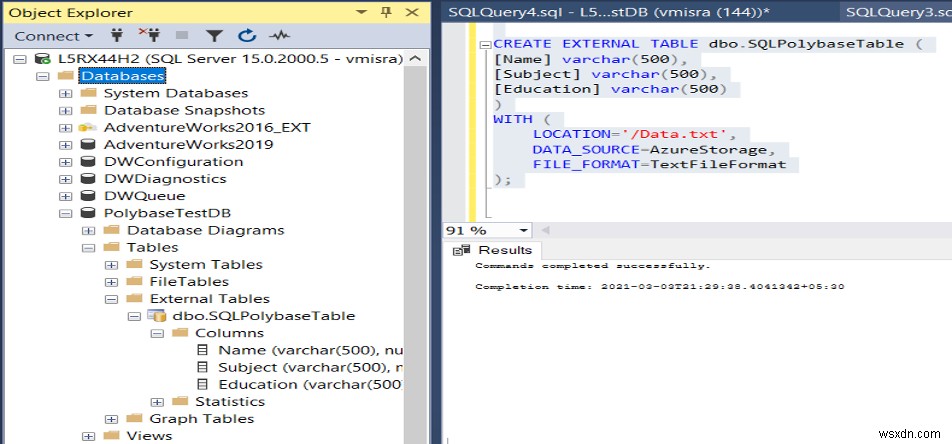Click the Filter funnel icon
This screenshot has width=952, height=444.
point(214,36)
